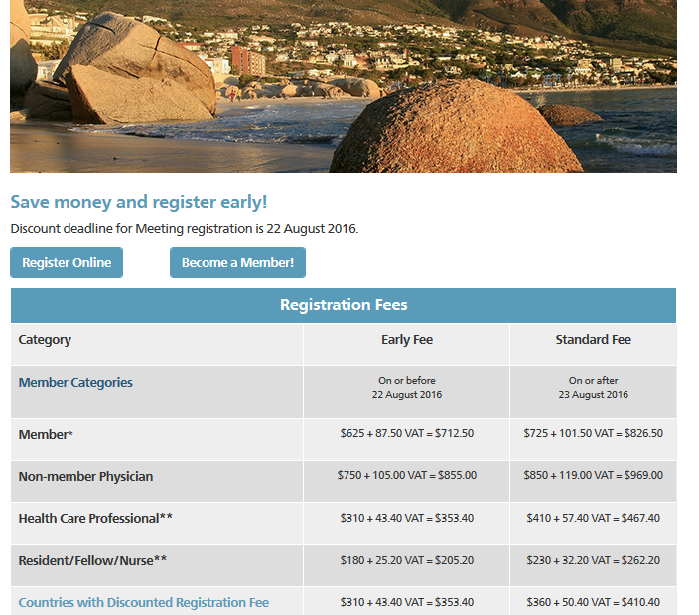Click the Standard Fee column header
This screenshot has width=699, height=615.
[593, 340]
